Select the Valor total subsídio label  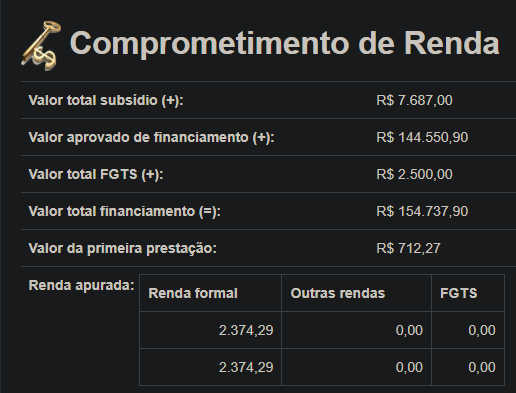(x=106, y=100)
